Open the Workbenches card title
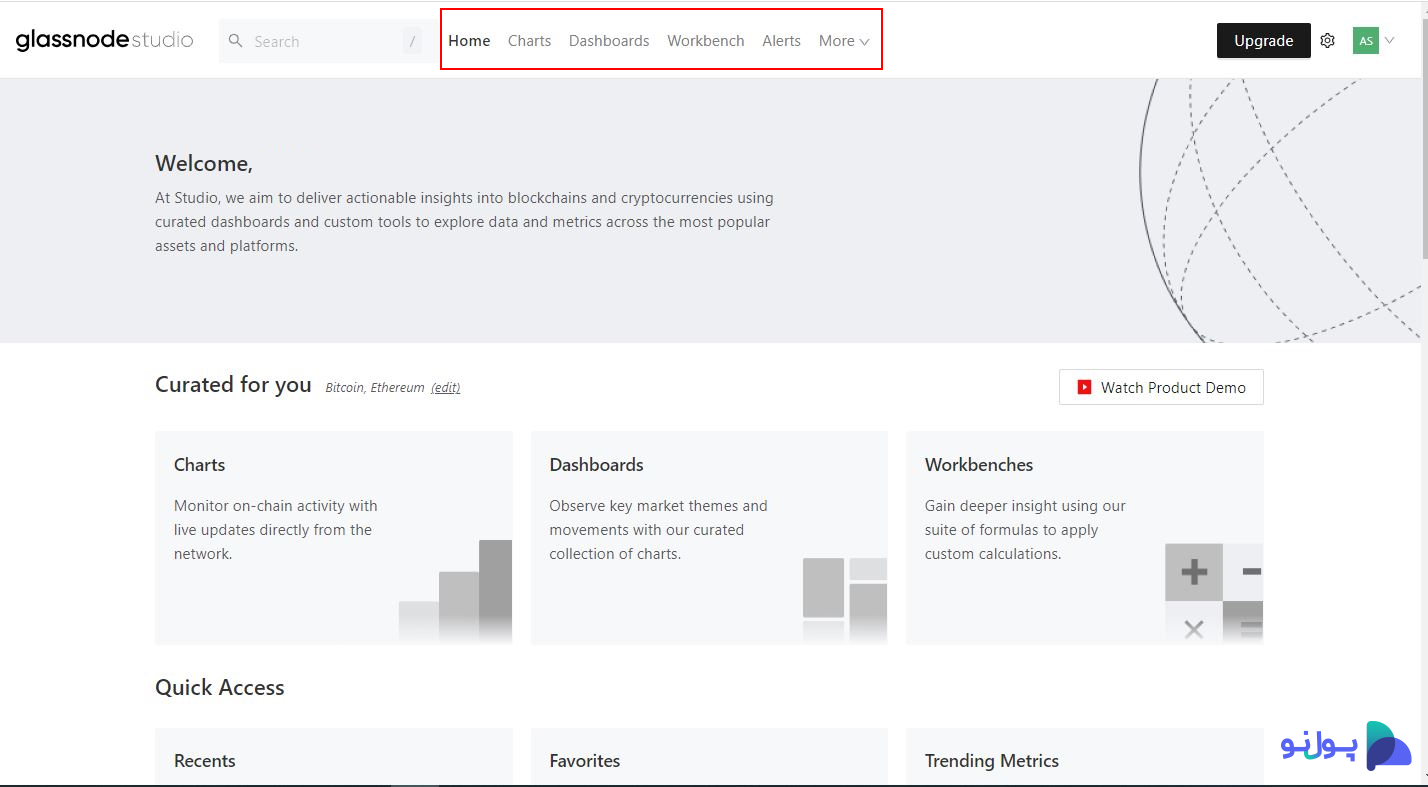The height and width of the screenshot is (787, 1428). 979,465
